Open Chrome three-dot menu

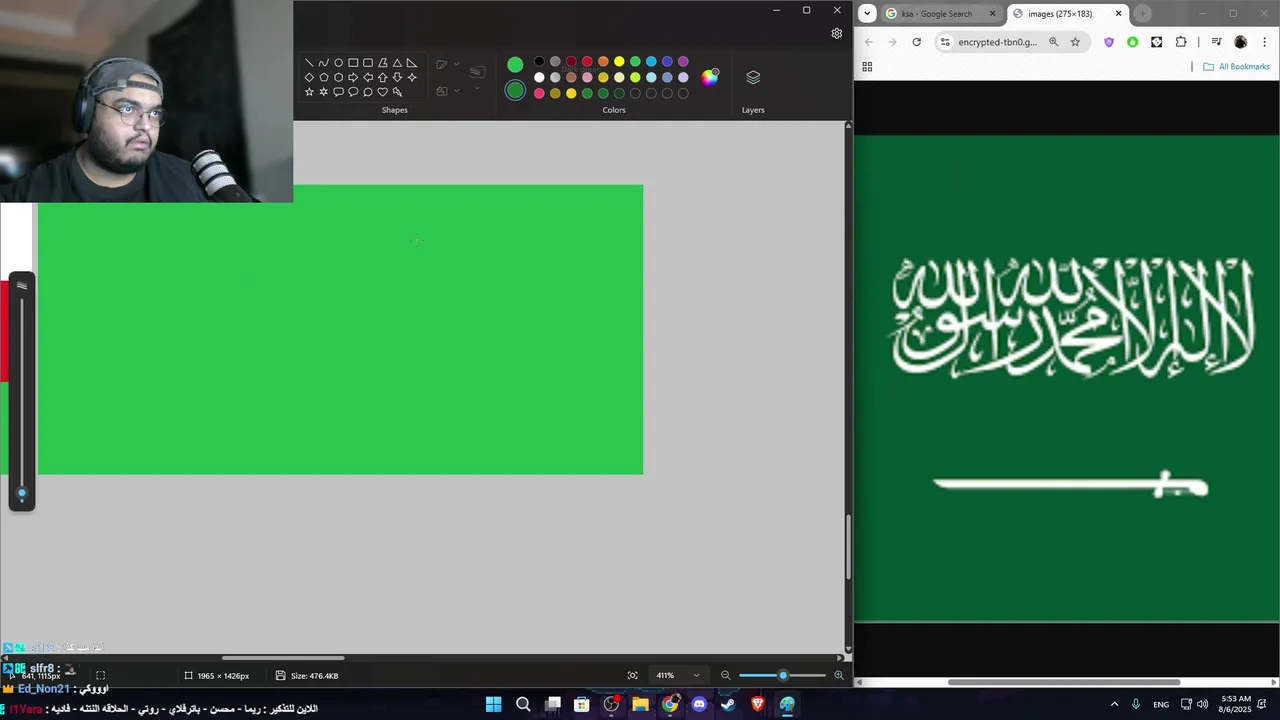click(1265, 42)
